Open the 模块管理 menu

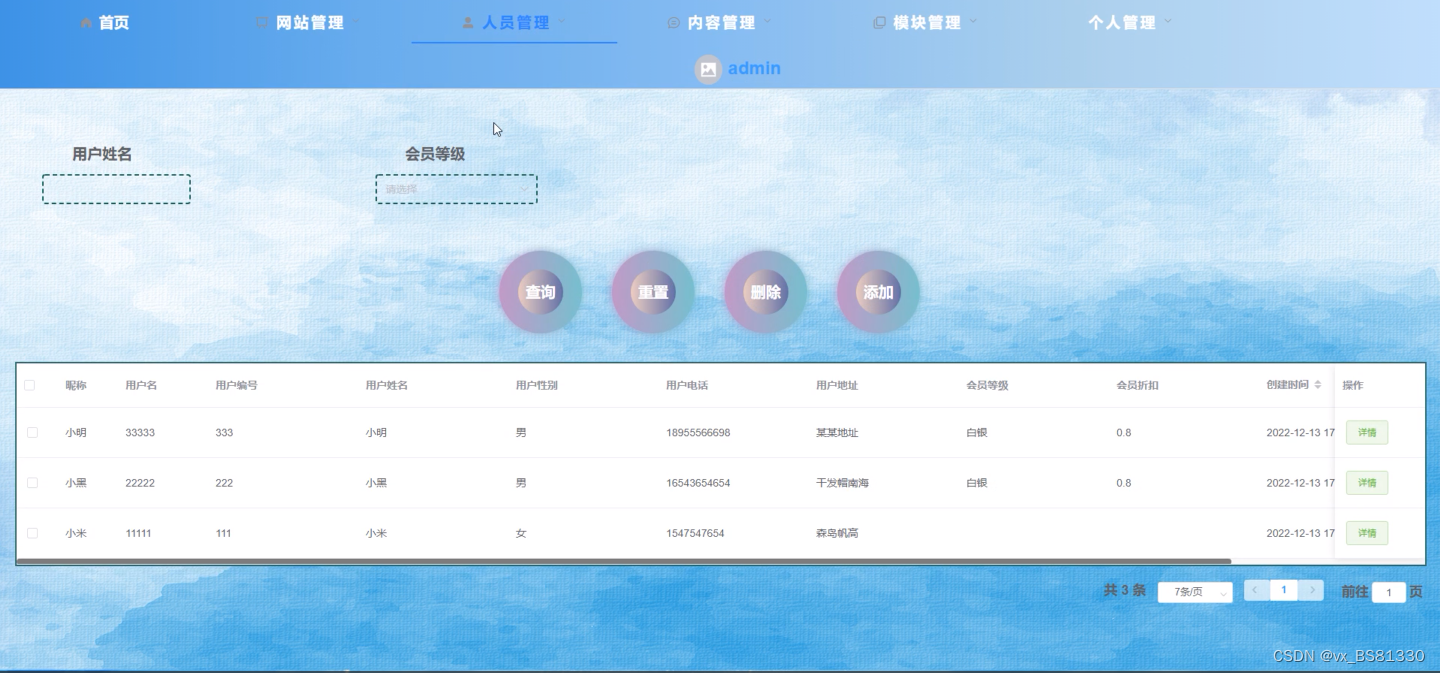point(926,22)
